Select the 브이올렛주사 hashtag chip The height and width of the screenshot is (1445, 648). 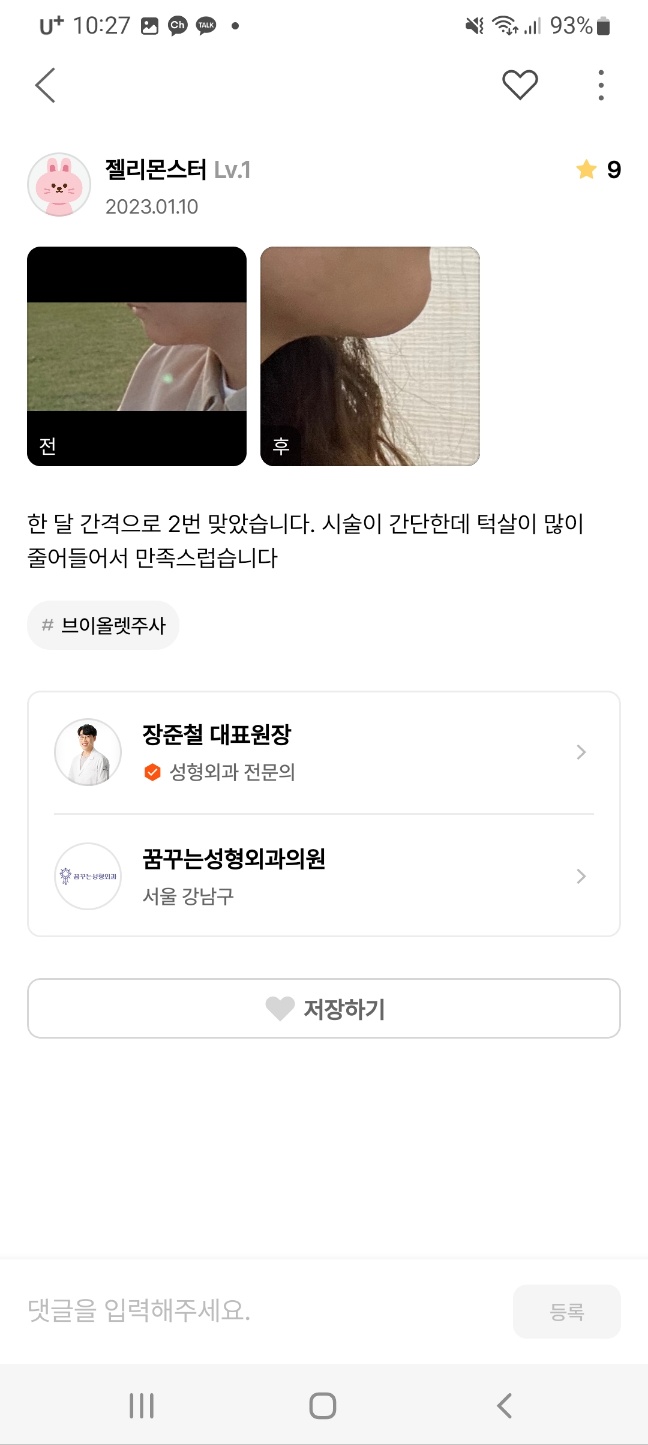coord(103,626)
